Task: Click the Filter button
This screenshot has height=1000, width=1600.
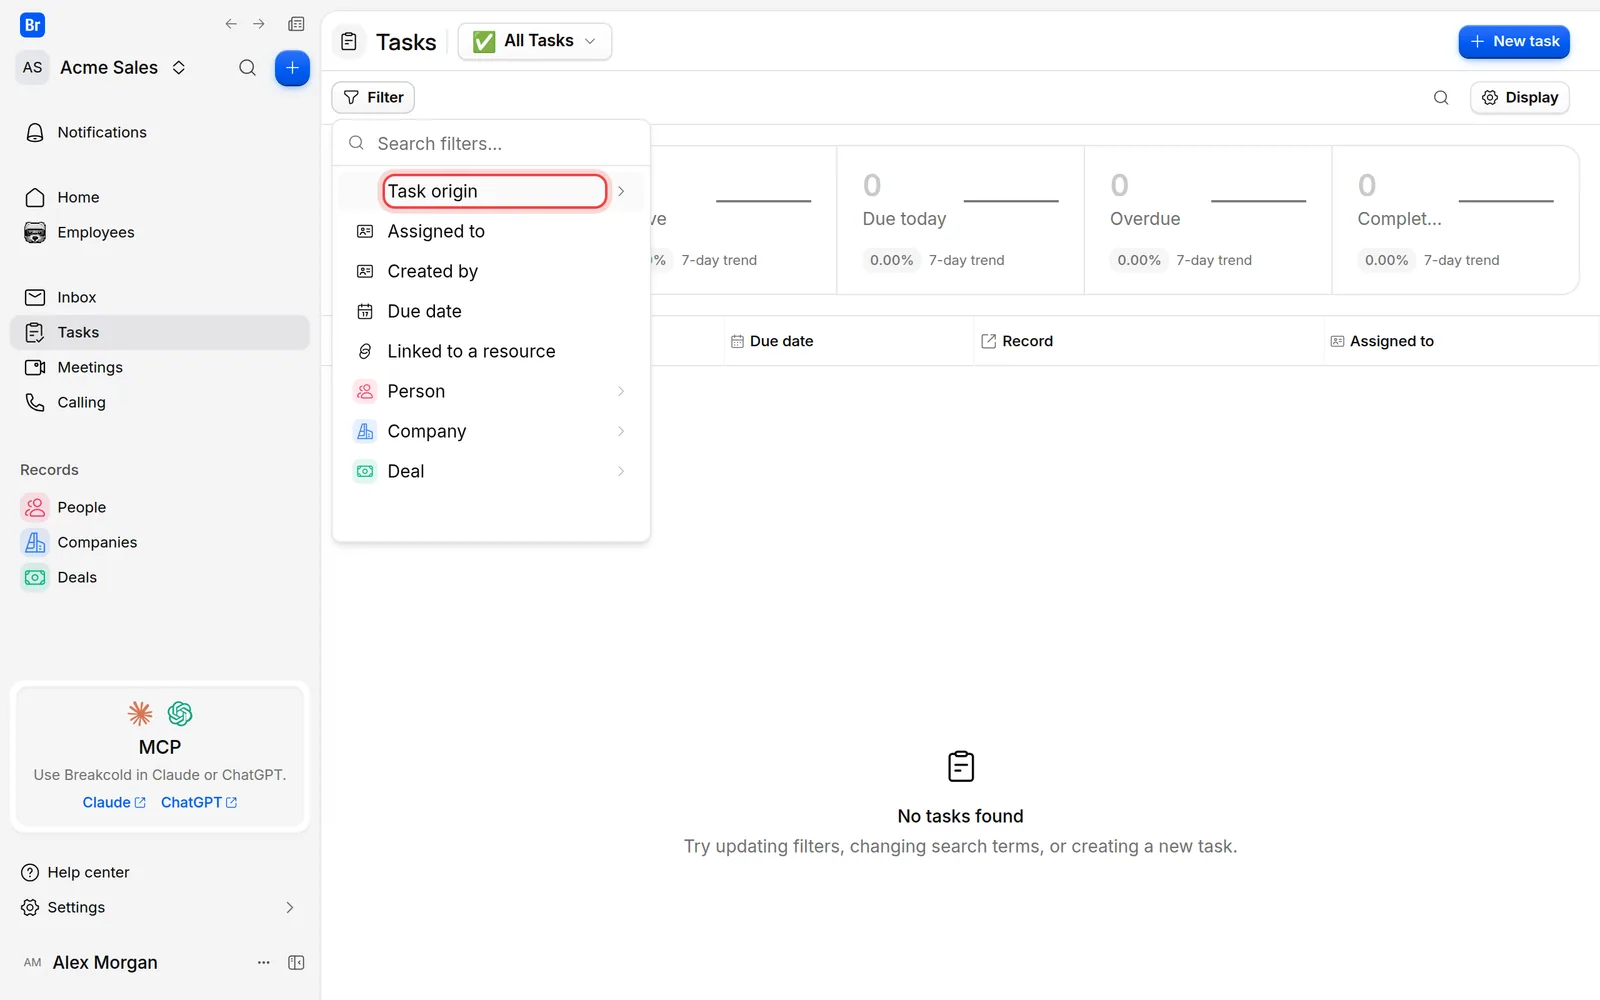Action: (x=373, y=97)
